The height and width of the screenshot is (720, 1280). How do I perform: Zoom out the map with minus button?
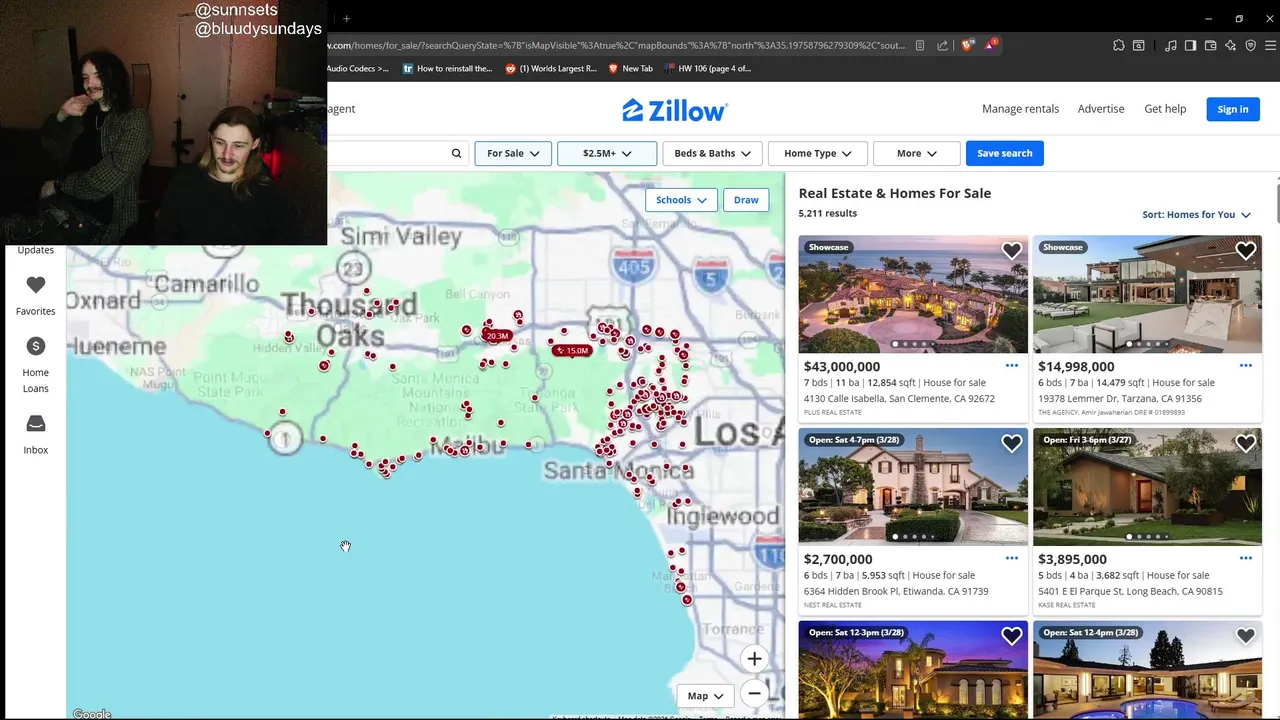pos(754,693)
